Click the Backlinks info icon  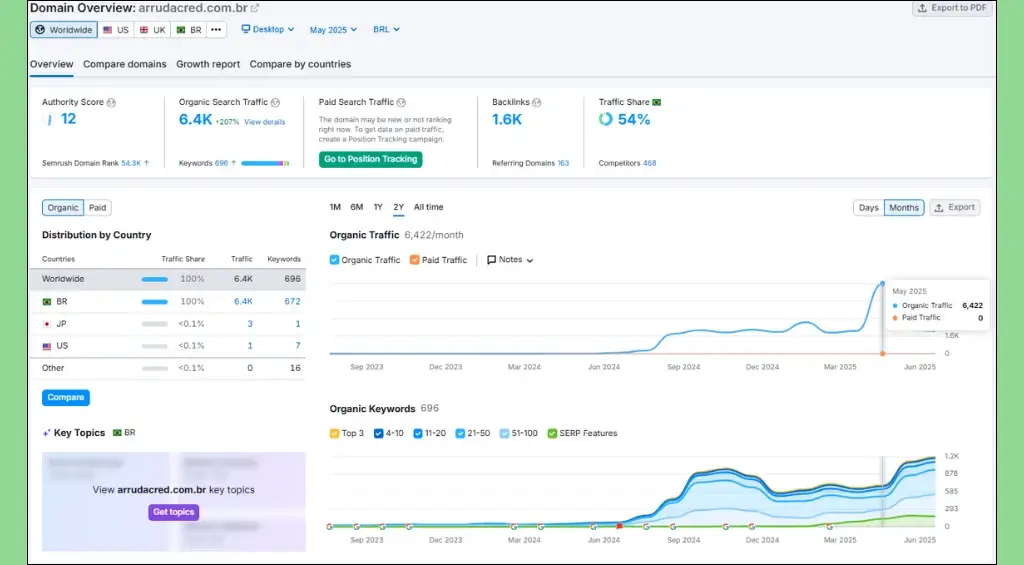[x=537, y=103]
